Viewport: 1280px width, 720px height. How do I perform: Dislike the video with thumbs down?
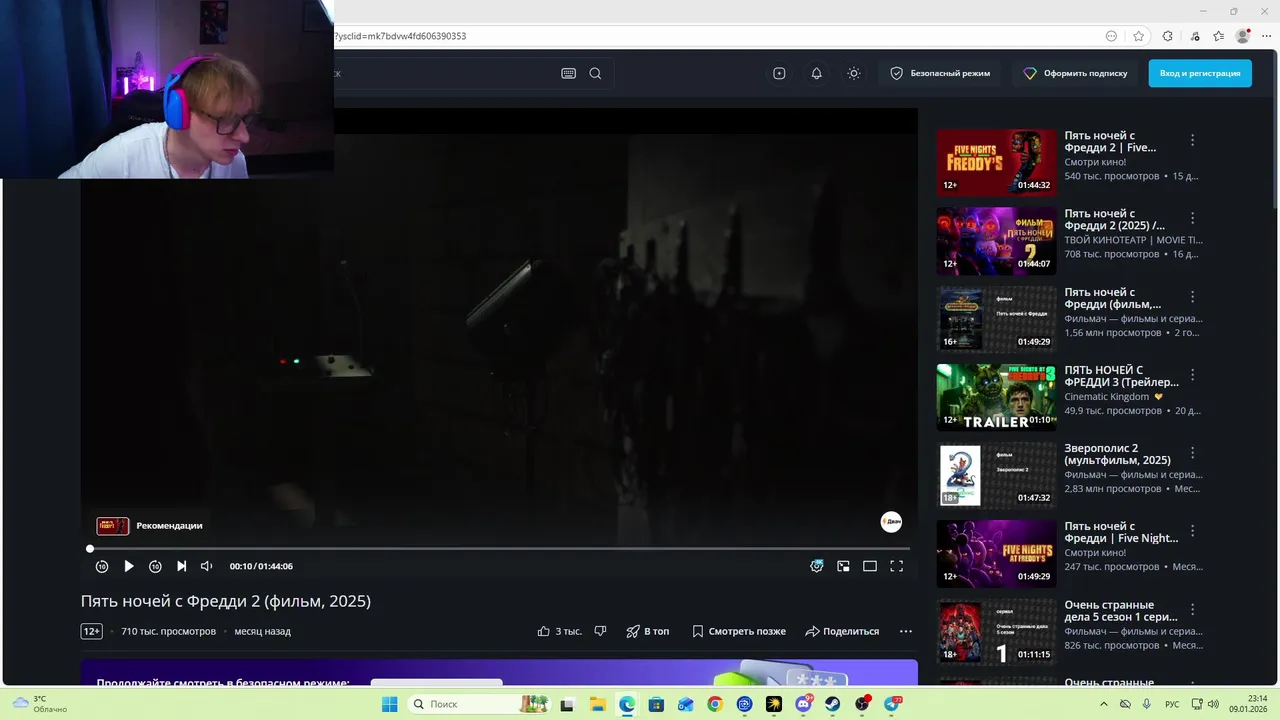tap(601, 631)
